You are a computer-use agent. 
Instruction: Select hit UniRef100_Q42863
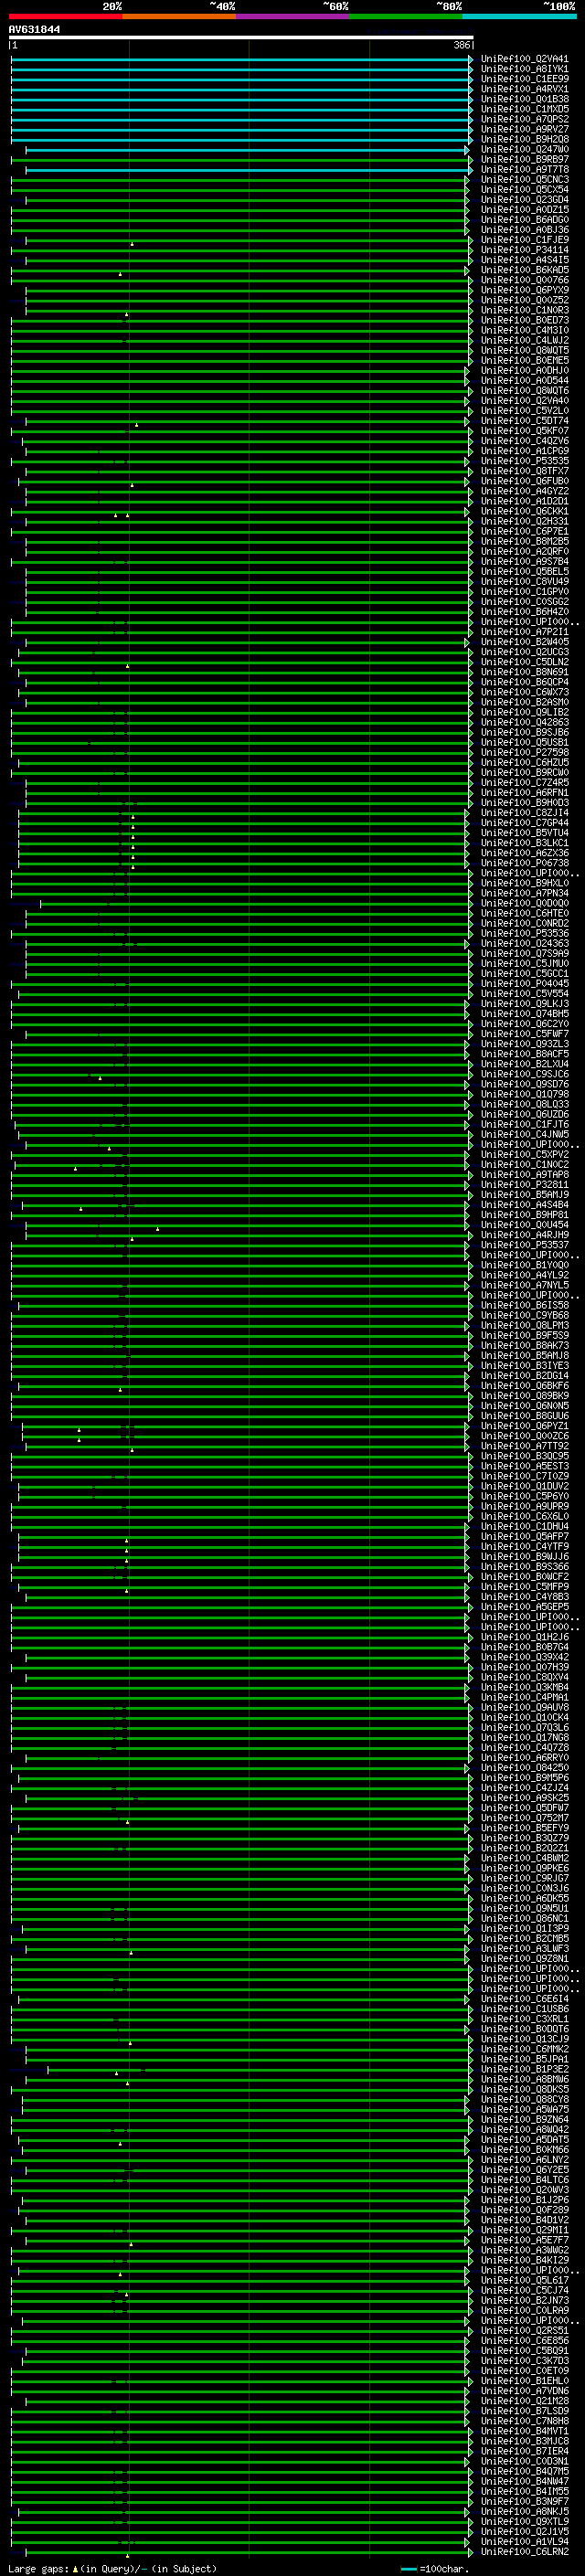pos(524,722)
